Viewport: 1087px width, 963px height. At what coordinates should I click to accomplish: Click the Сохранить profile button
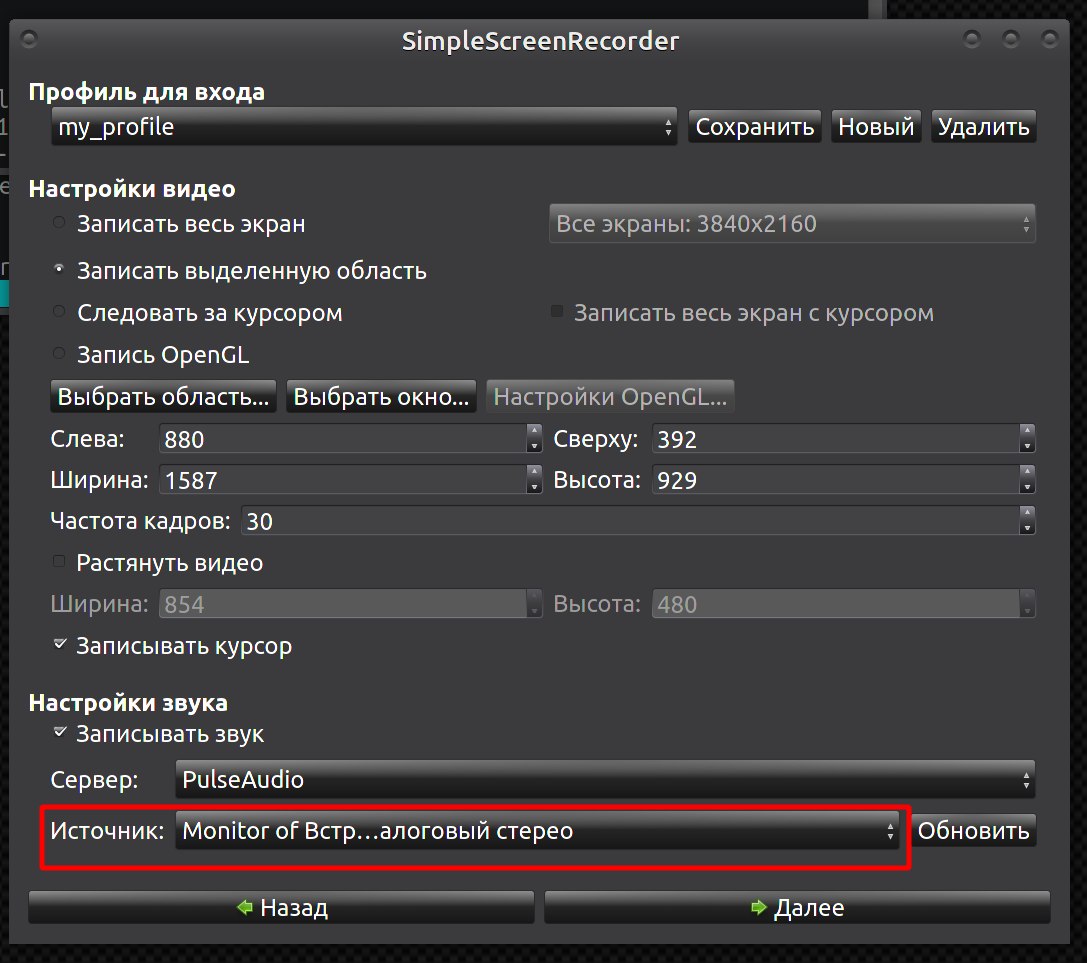pos(754,127)
